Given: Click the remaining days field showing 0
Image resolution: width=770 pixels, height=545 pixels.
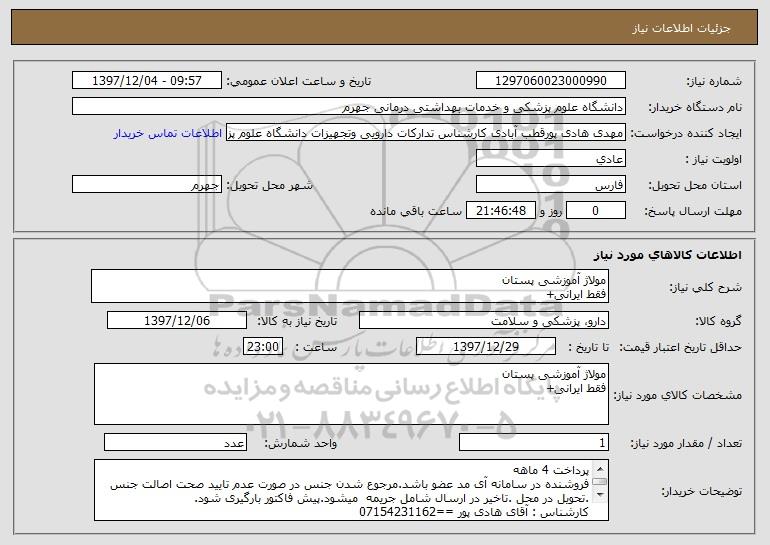Looking at the screenshot, I should click(596, 210).
